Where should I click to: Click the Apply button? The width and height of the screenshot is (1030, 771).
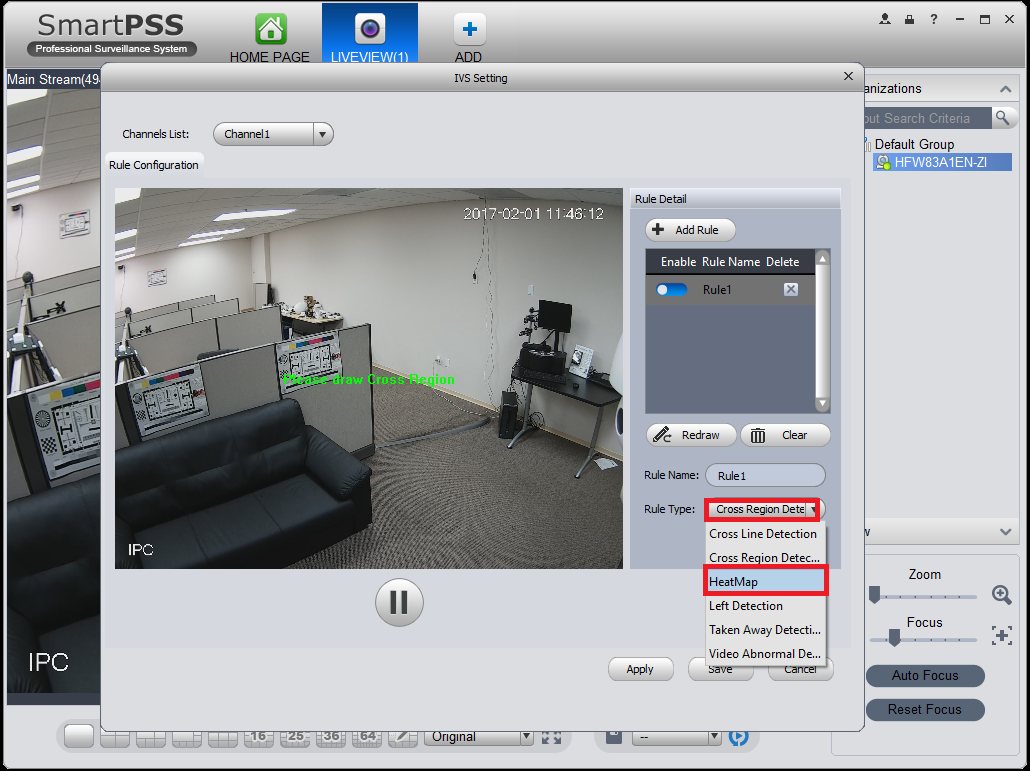point(640,669)
